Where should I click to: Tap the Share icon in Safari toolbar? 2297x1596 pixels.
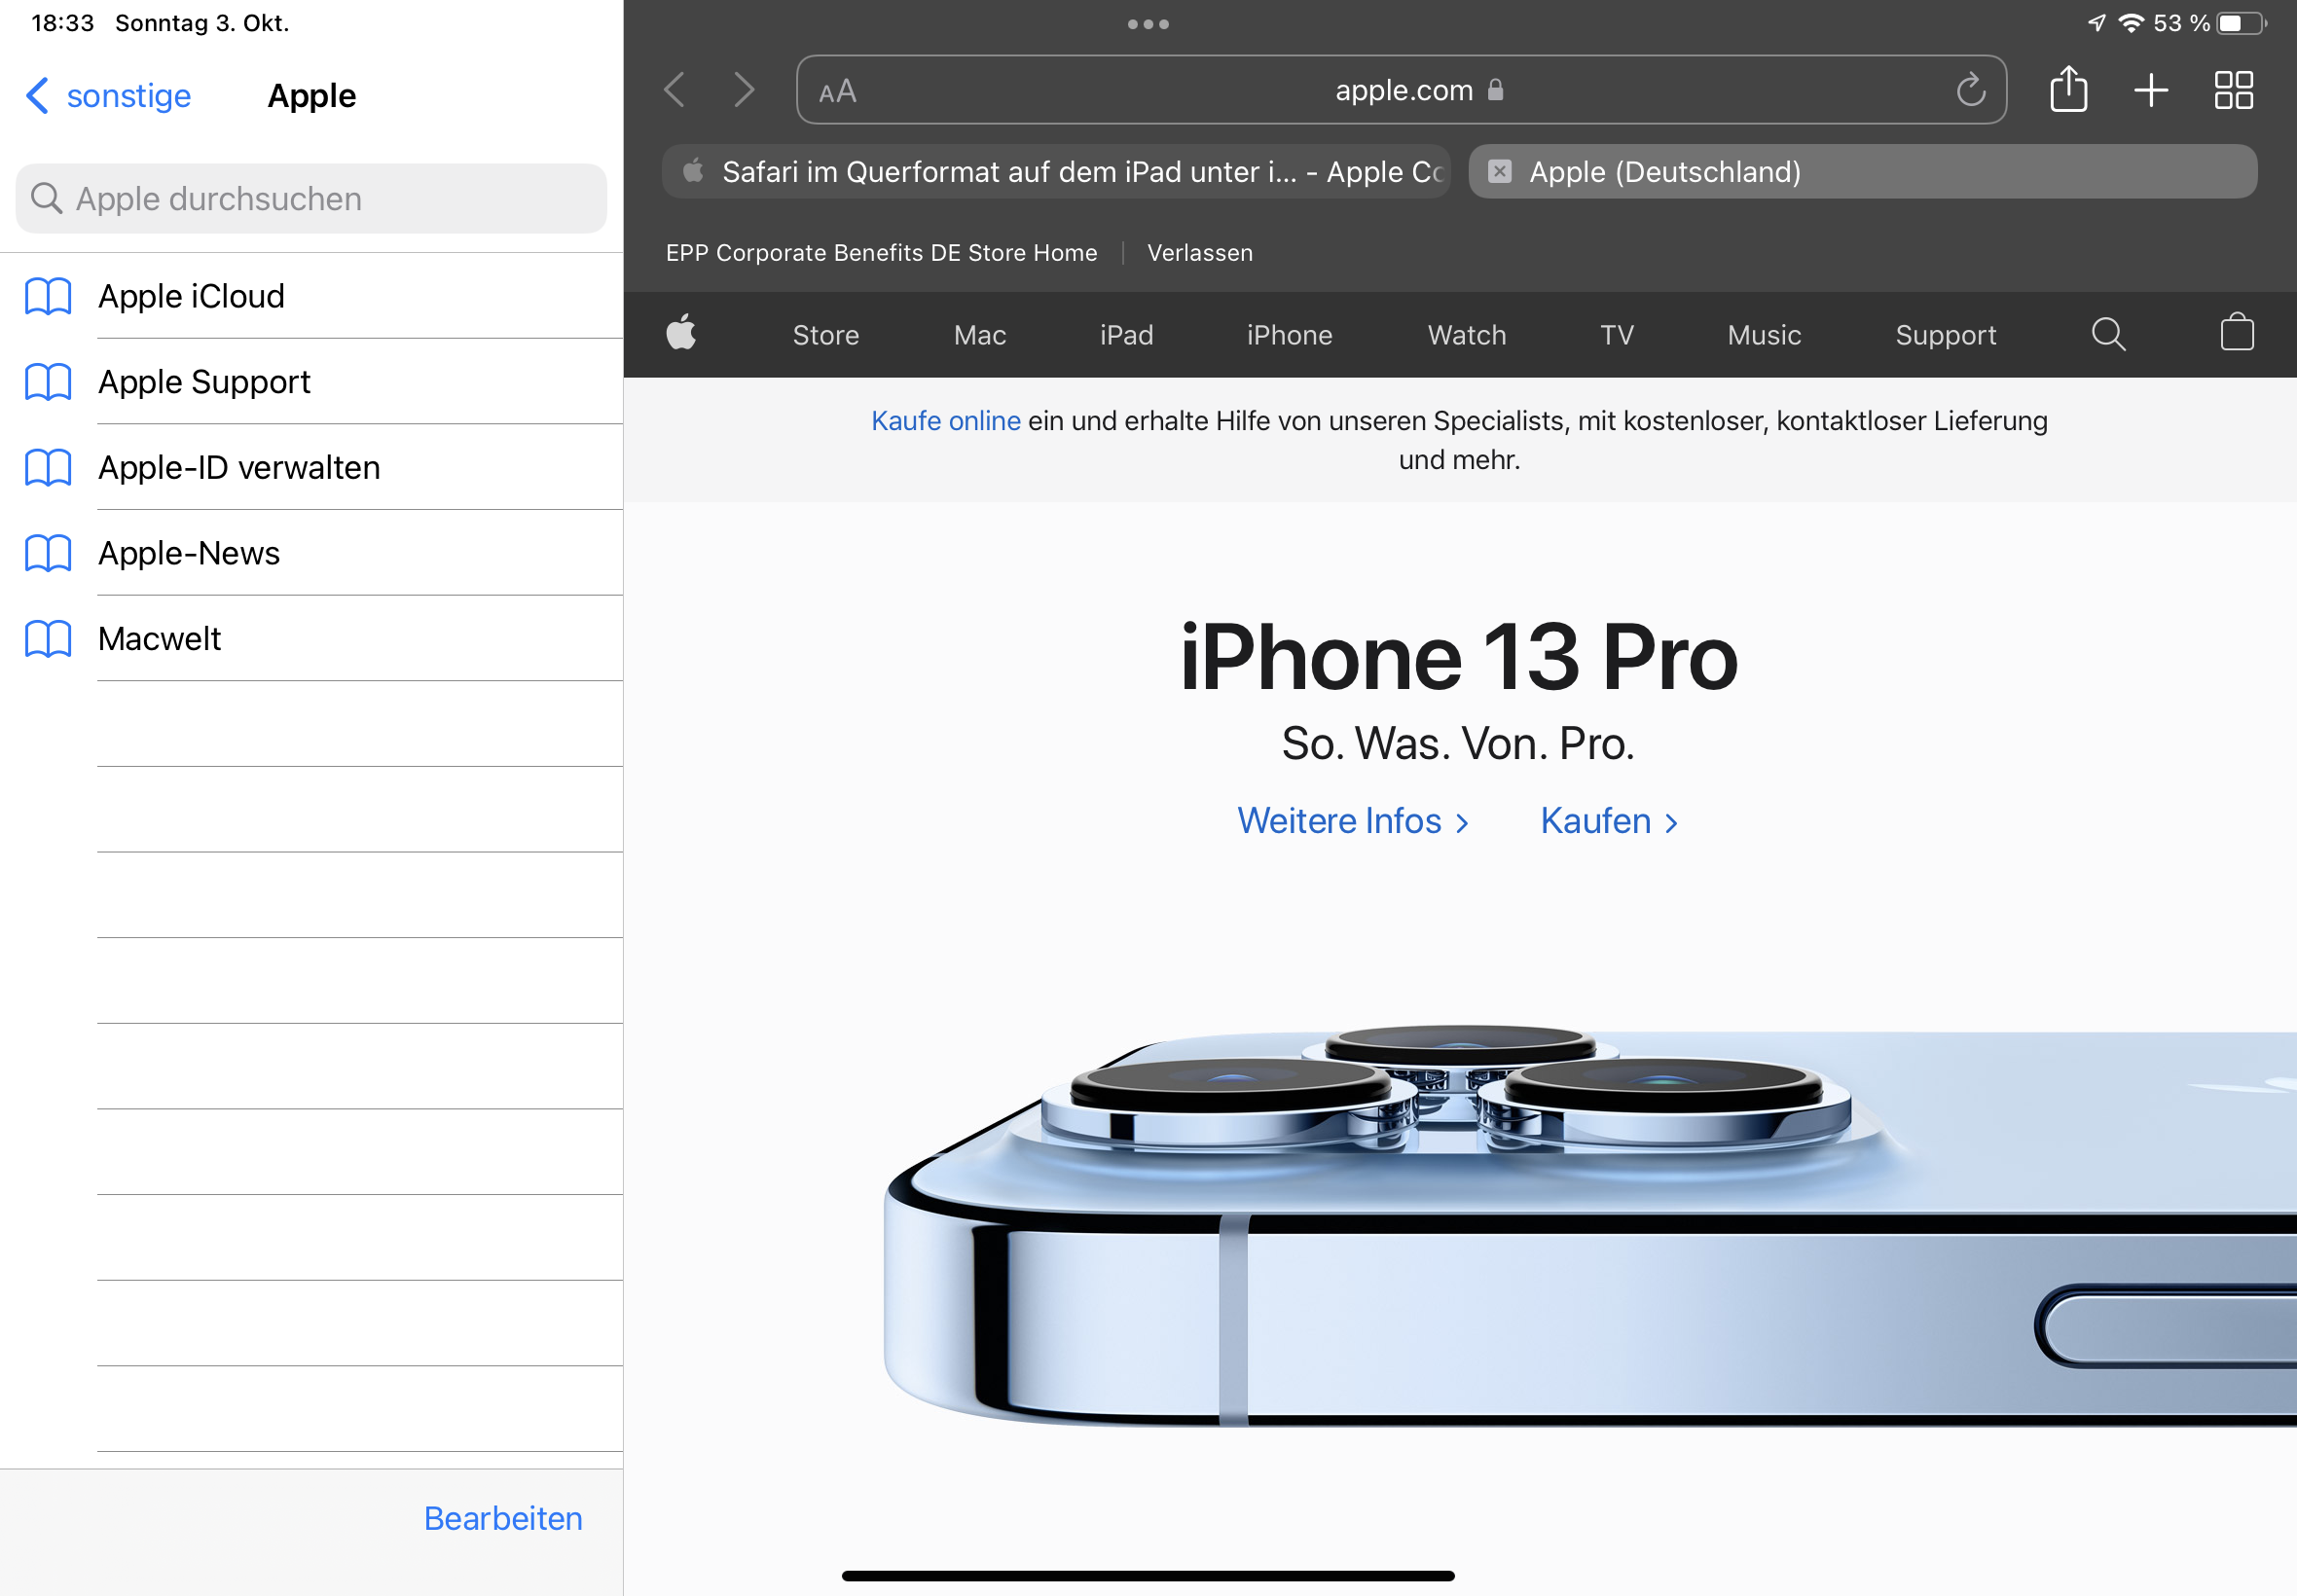pyautogui.click(x=2068, y=90)
